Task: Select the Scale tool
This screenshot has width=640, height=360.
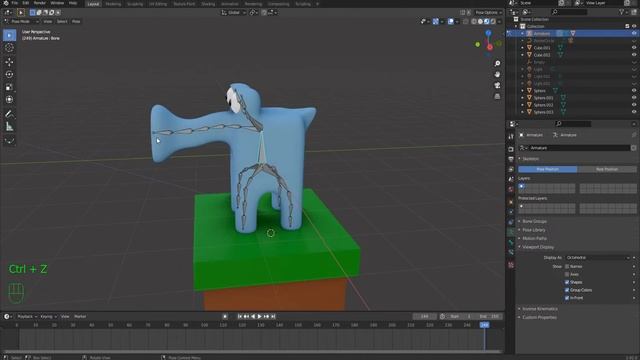Action: [x=9, y=87]
